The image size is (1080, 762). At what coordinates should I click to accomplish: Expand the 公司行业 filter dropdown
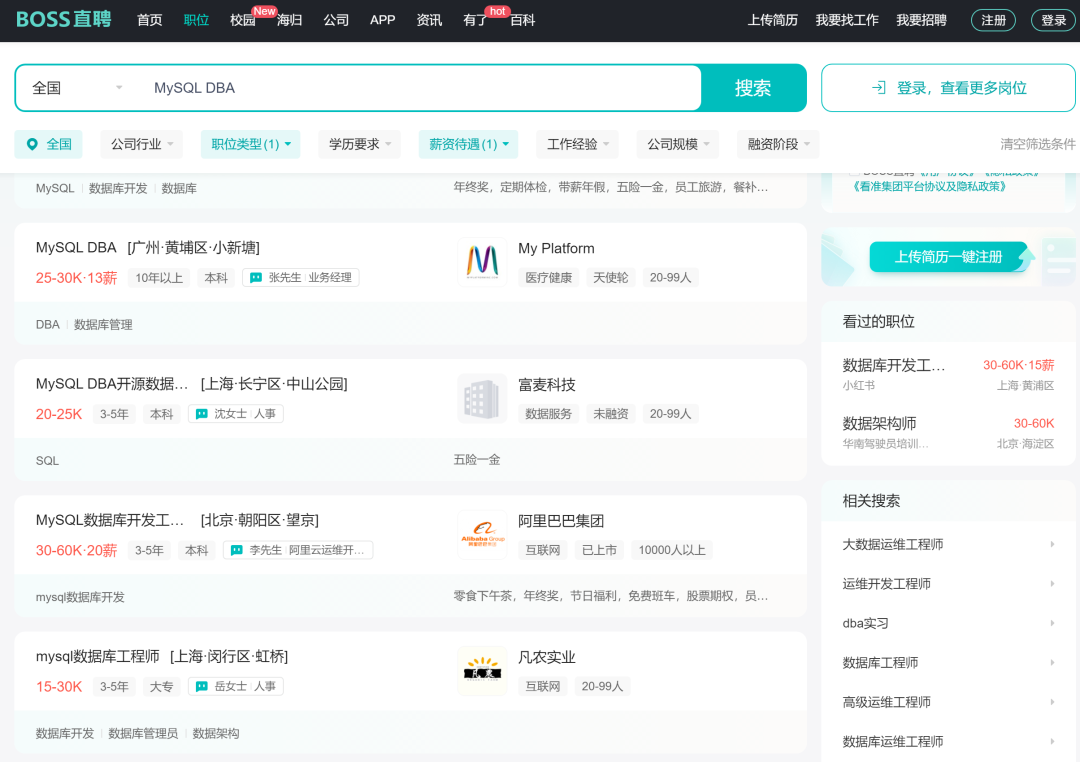142,144
